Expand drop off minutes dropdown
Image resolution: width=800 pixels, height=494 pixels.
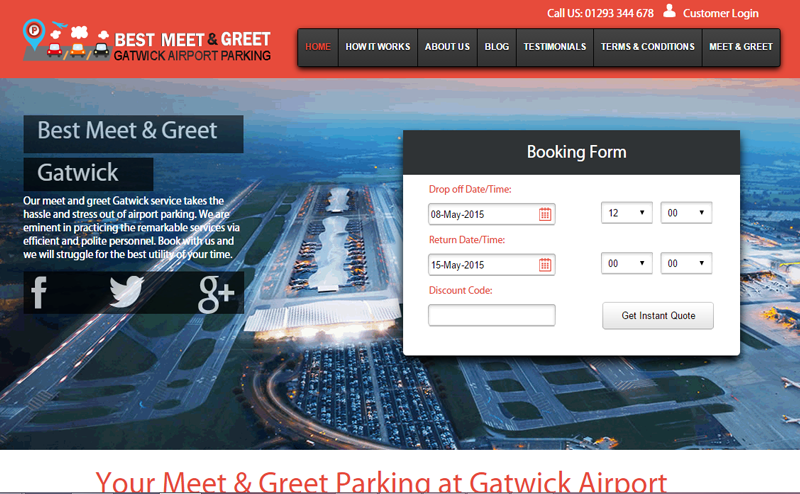(x=686, y=213)
